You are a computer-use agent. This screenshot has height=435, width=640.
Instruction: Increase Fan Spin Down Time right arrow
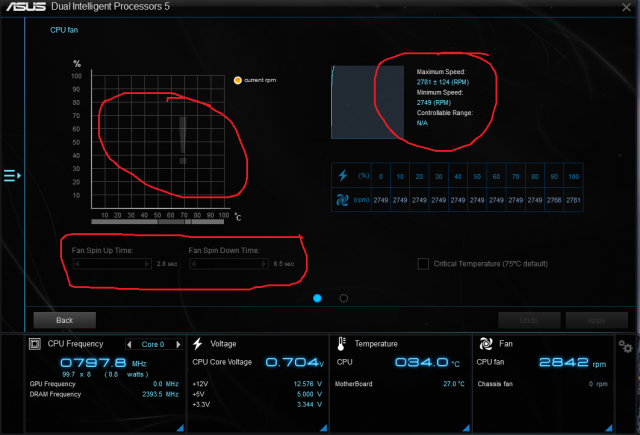[x=264, y=264]
